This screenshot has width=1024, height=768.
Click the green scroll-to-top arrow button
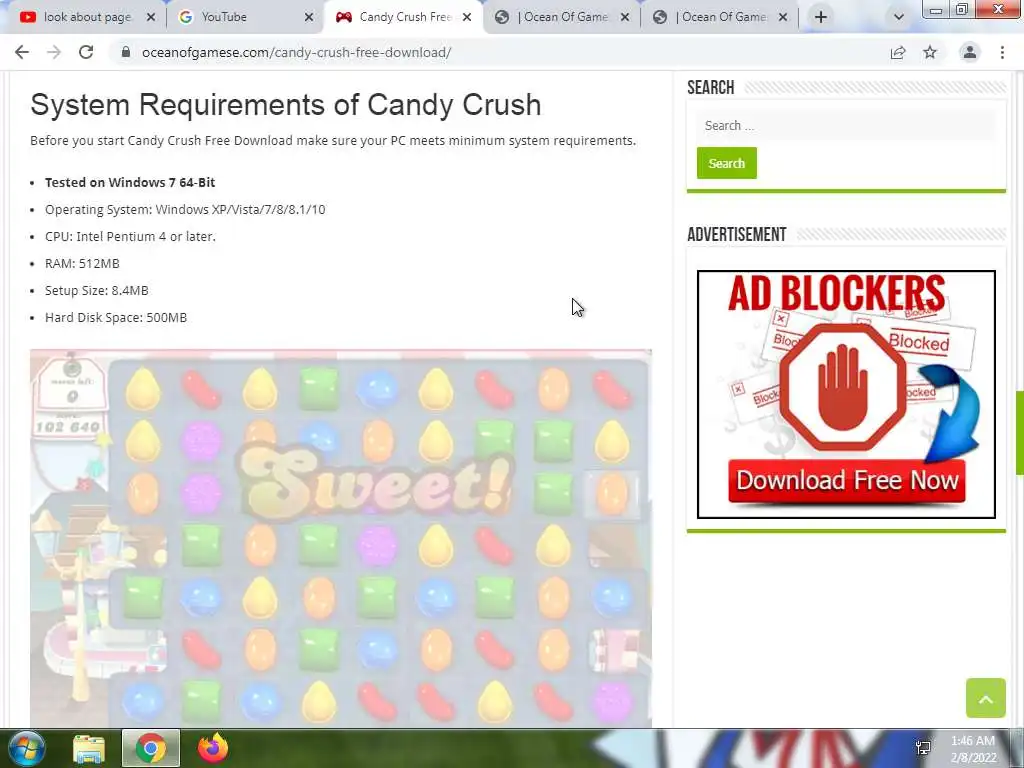tap(985, 698)
